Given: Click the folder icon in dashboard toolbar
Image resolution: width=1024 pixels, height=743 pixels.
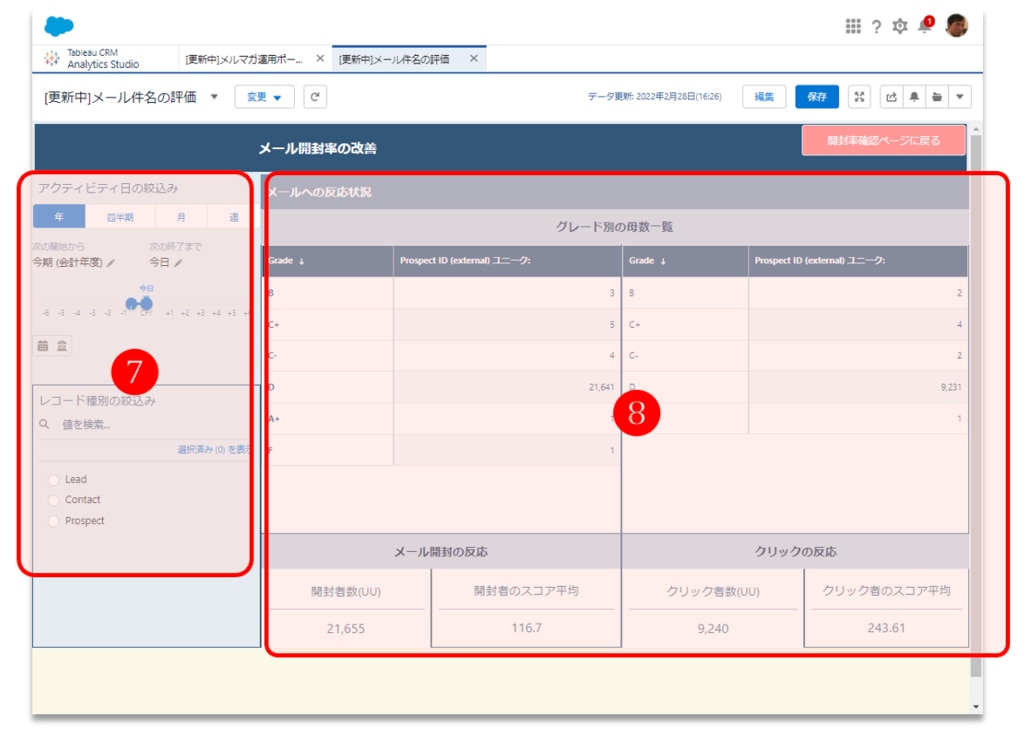Looking at the screenshot, I should pyautogui.click(x=937, y=96).
